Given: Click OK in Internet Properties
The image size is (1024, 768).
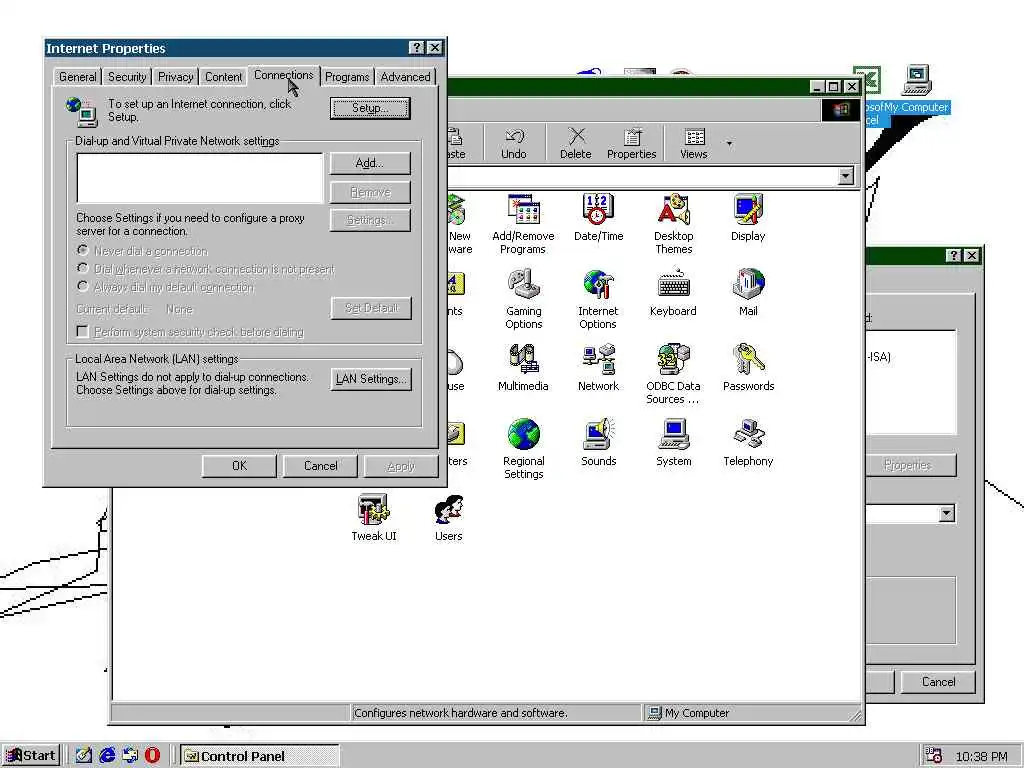Looking at the screenshot, I should [x=239, y=466].
